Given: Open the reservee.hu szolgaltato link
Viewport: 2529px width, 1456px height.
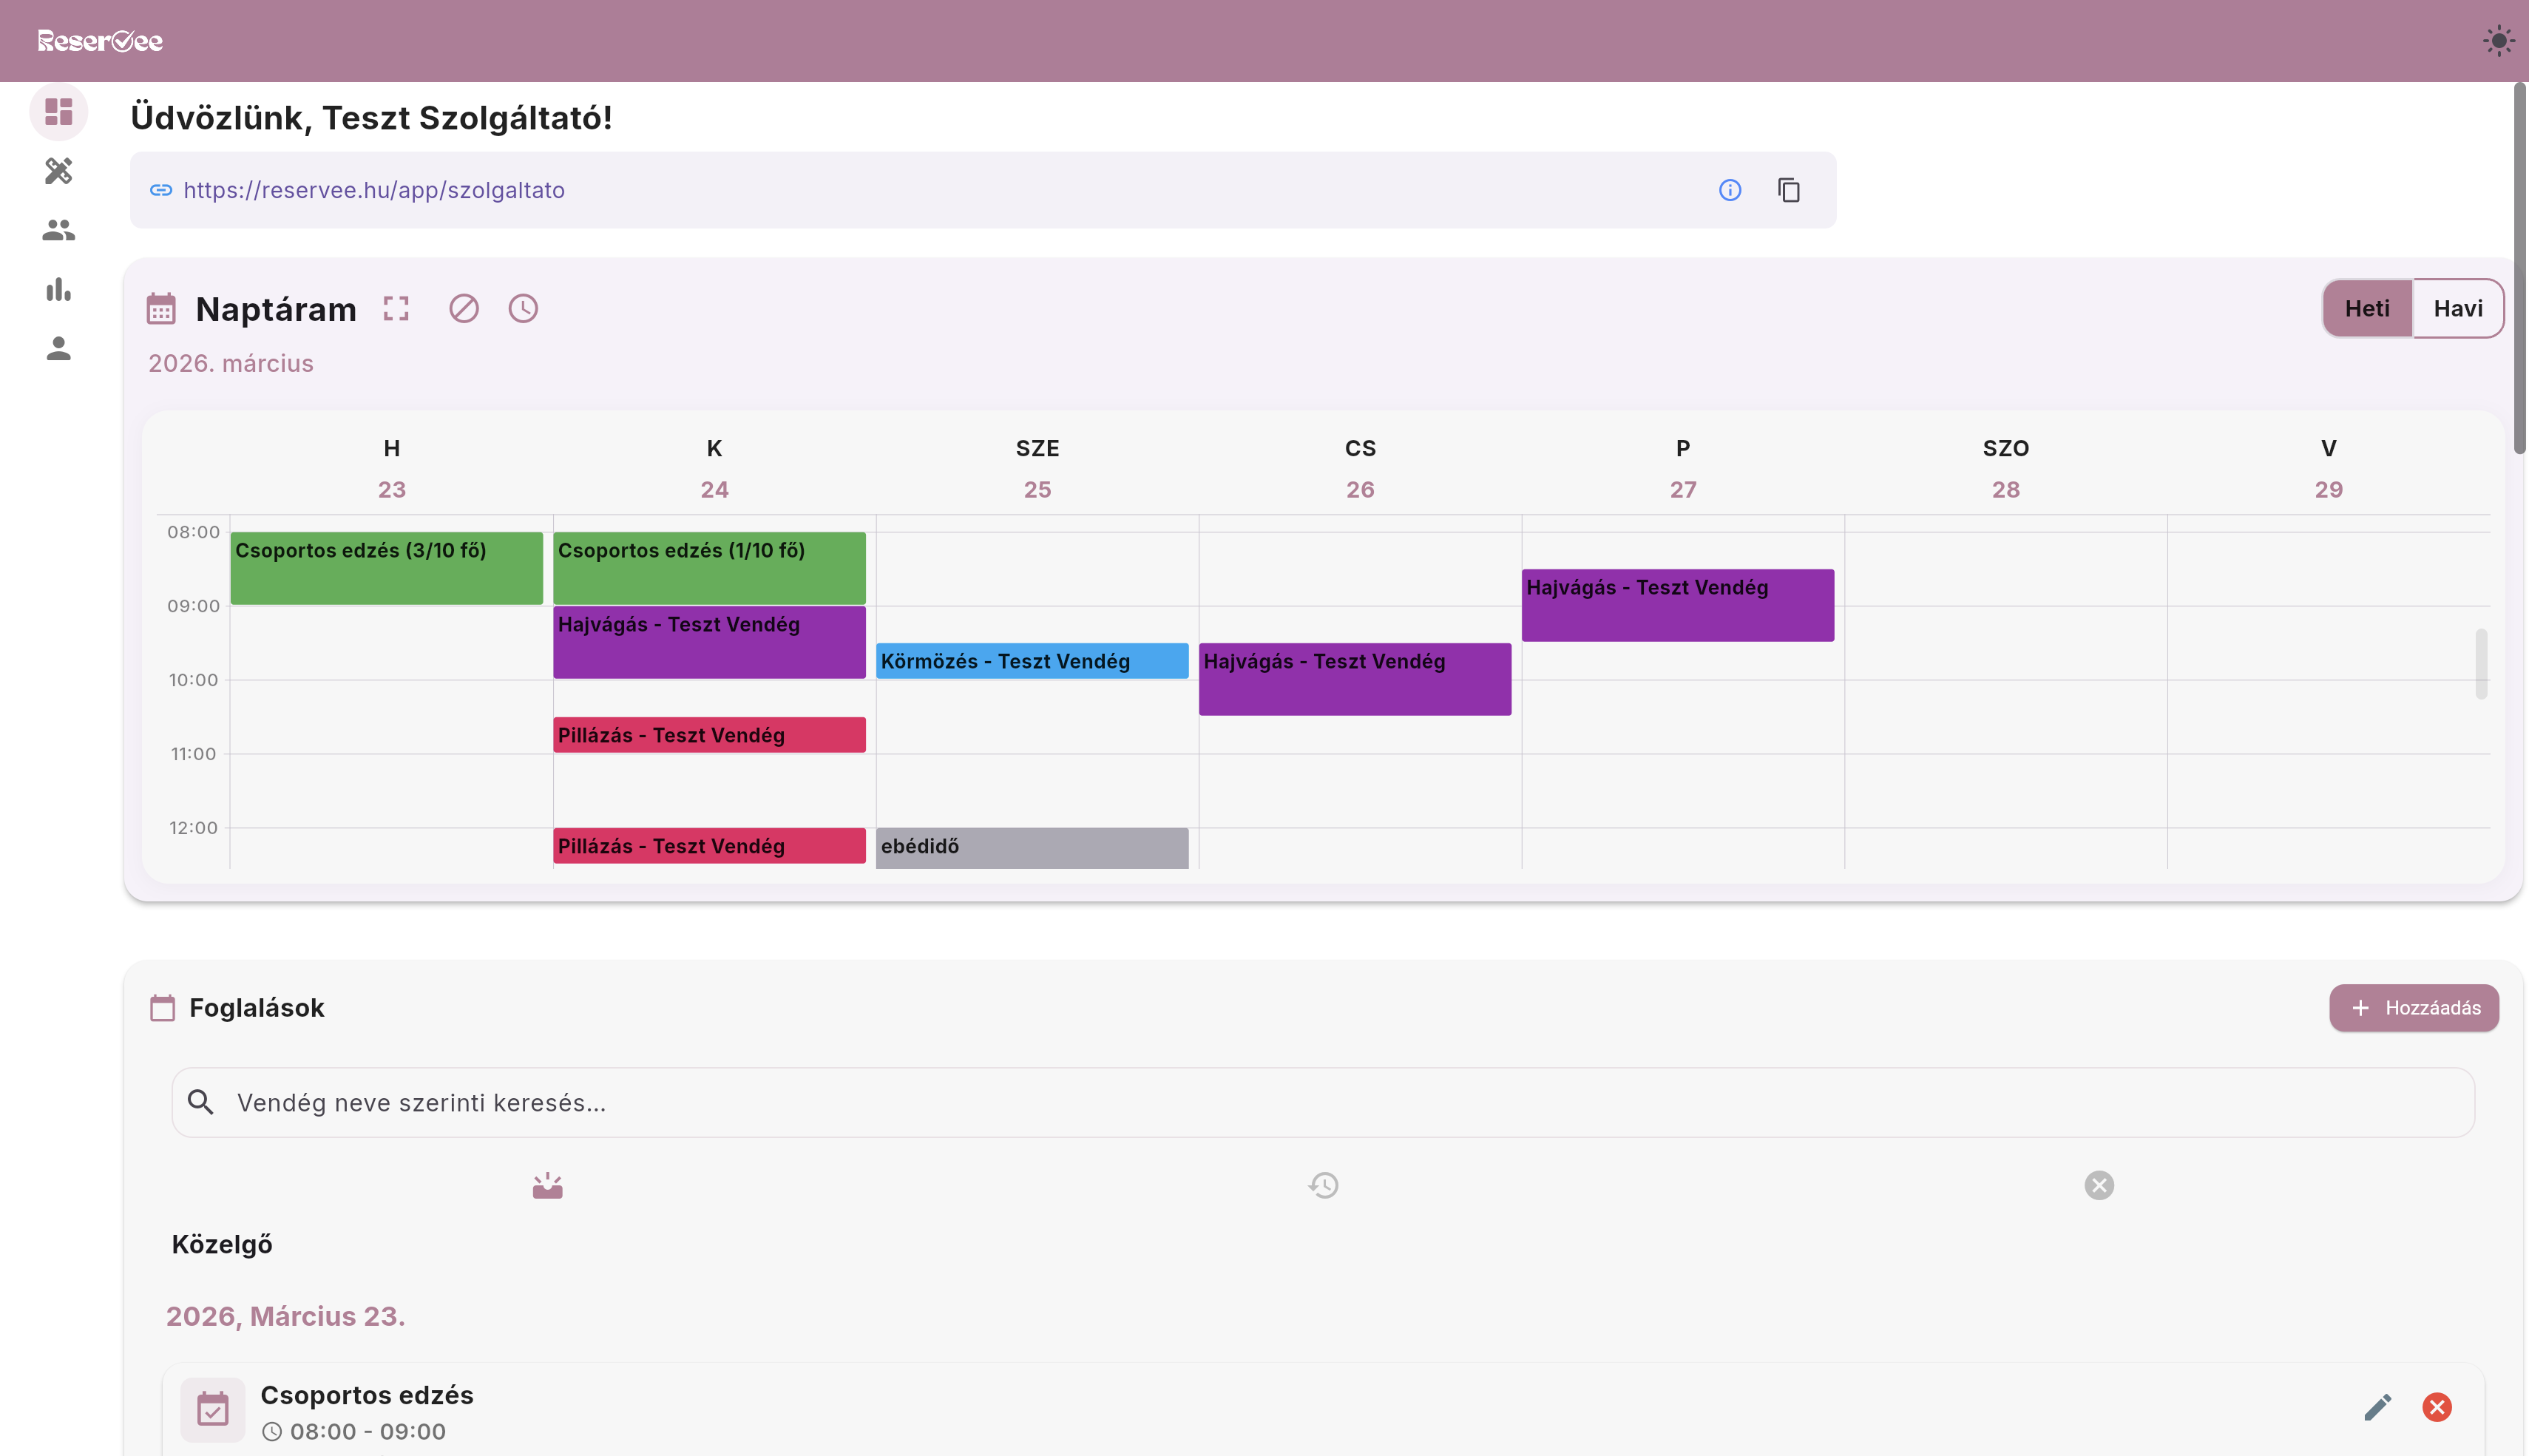Looking at the screenshot, I should pos(373,190).
